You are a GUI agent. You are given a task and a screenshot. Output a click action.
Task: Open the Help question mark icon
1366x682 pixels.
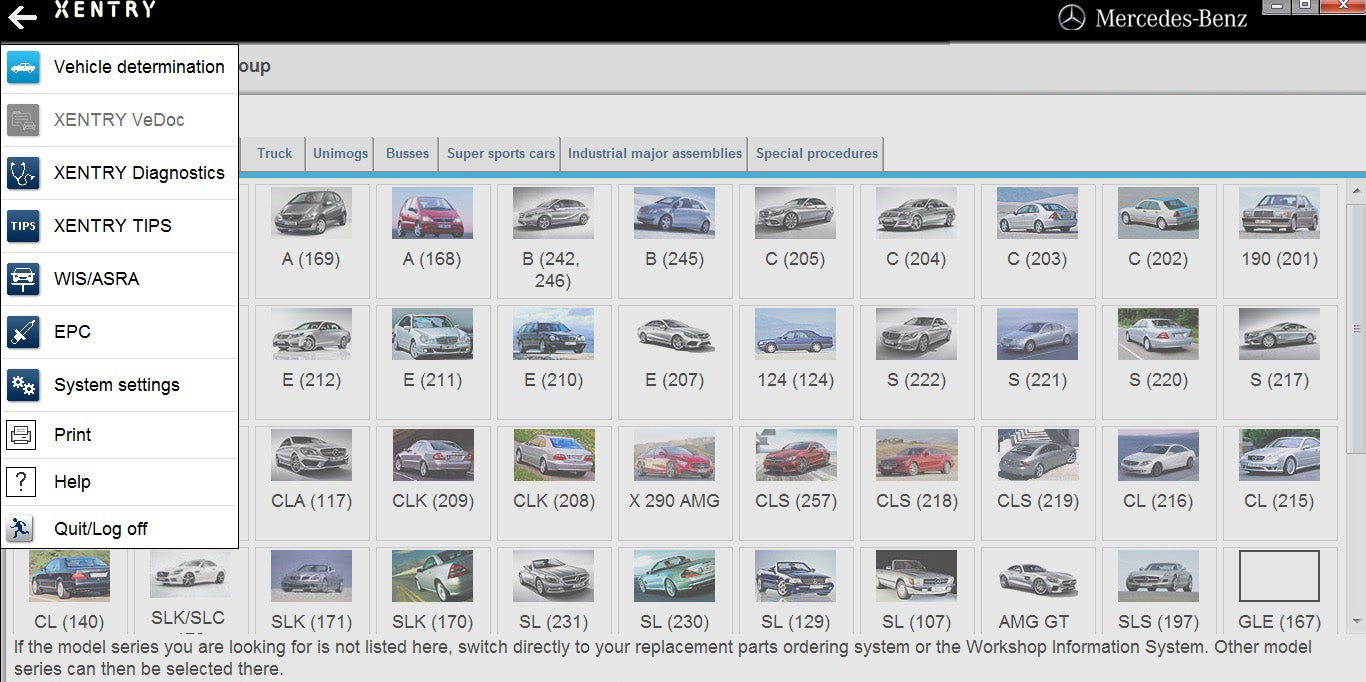[22, 482]
